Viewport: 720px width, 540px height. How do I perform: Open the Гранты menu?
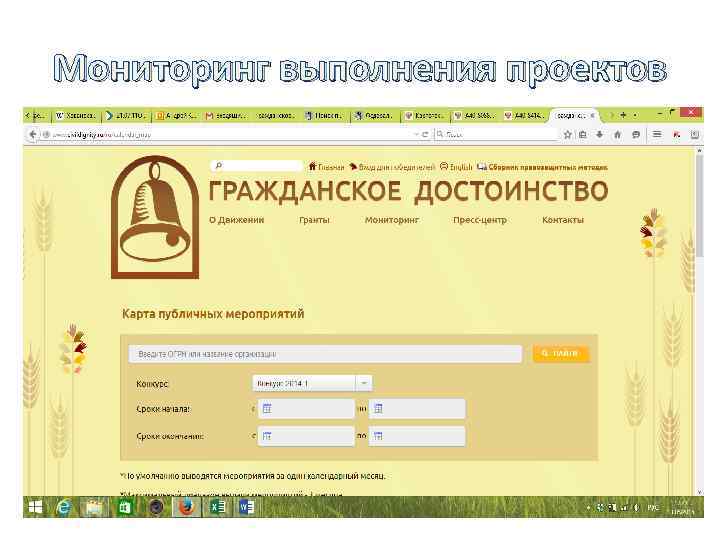(314, 220)
